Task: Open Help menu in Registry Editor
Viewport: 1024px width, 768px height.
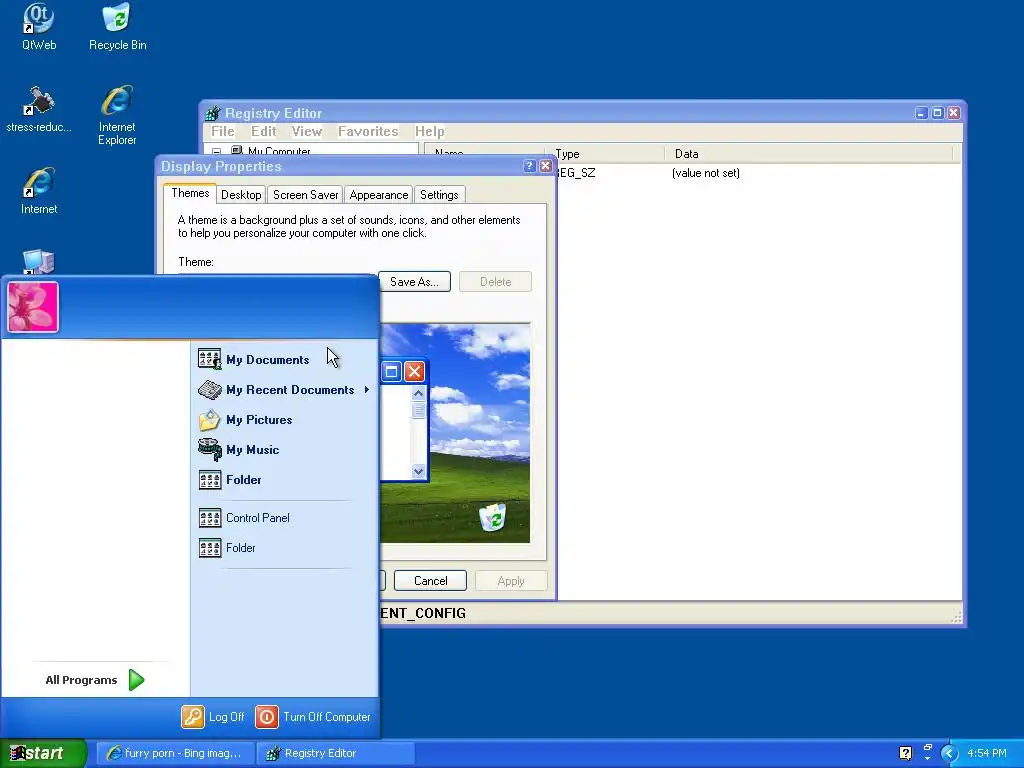Action: 429,131
